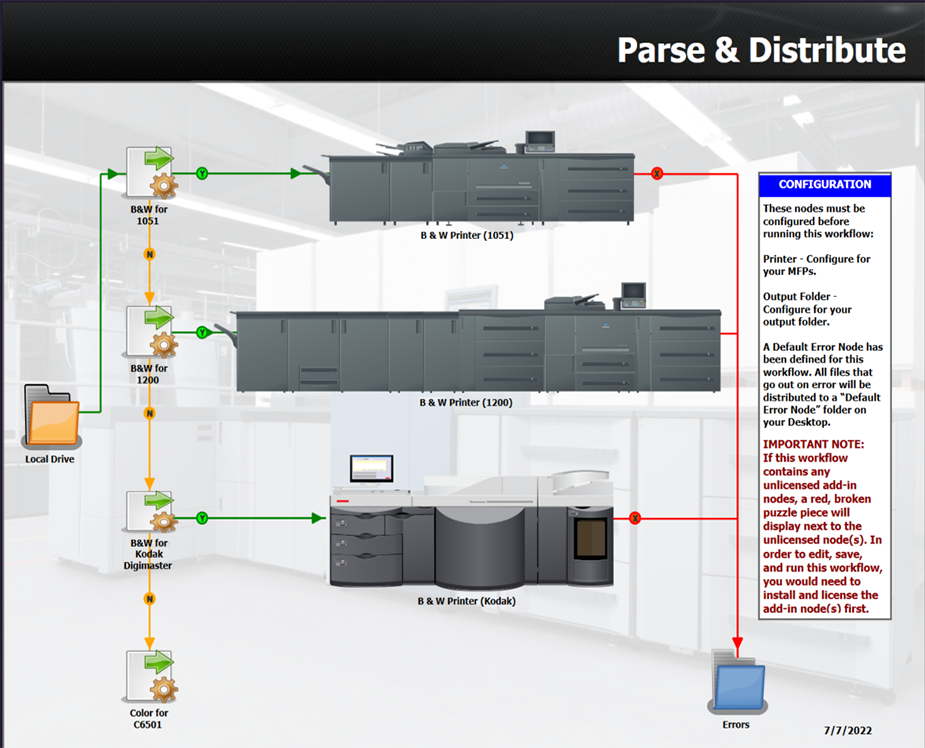Viewport: 925px width, 748px height.
Task: Click the blue CONFIGURATION header
Action: tap(824, 185)
